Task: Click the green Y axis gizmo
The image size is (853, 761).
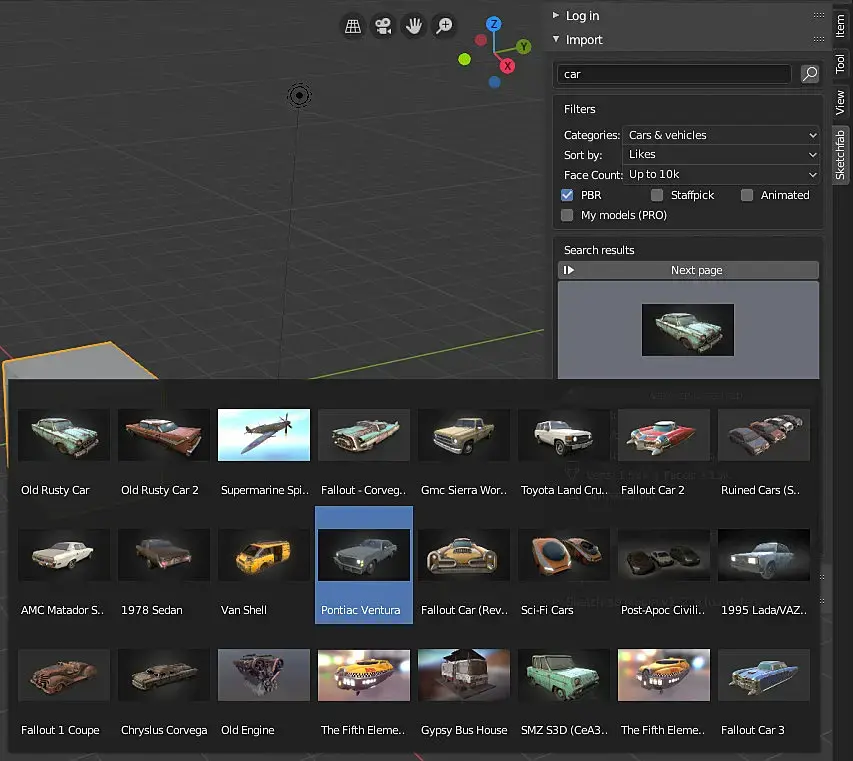Action: (523, 47)
